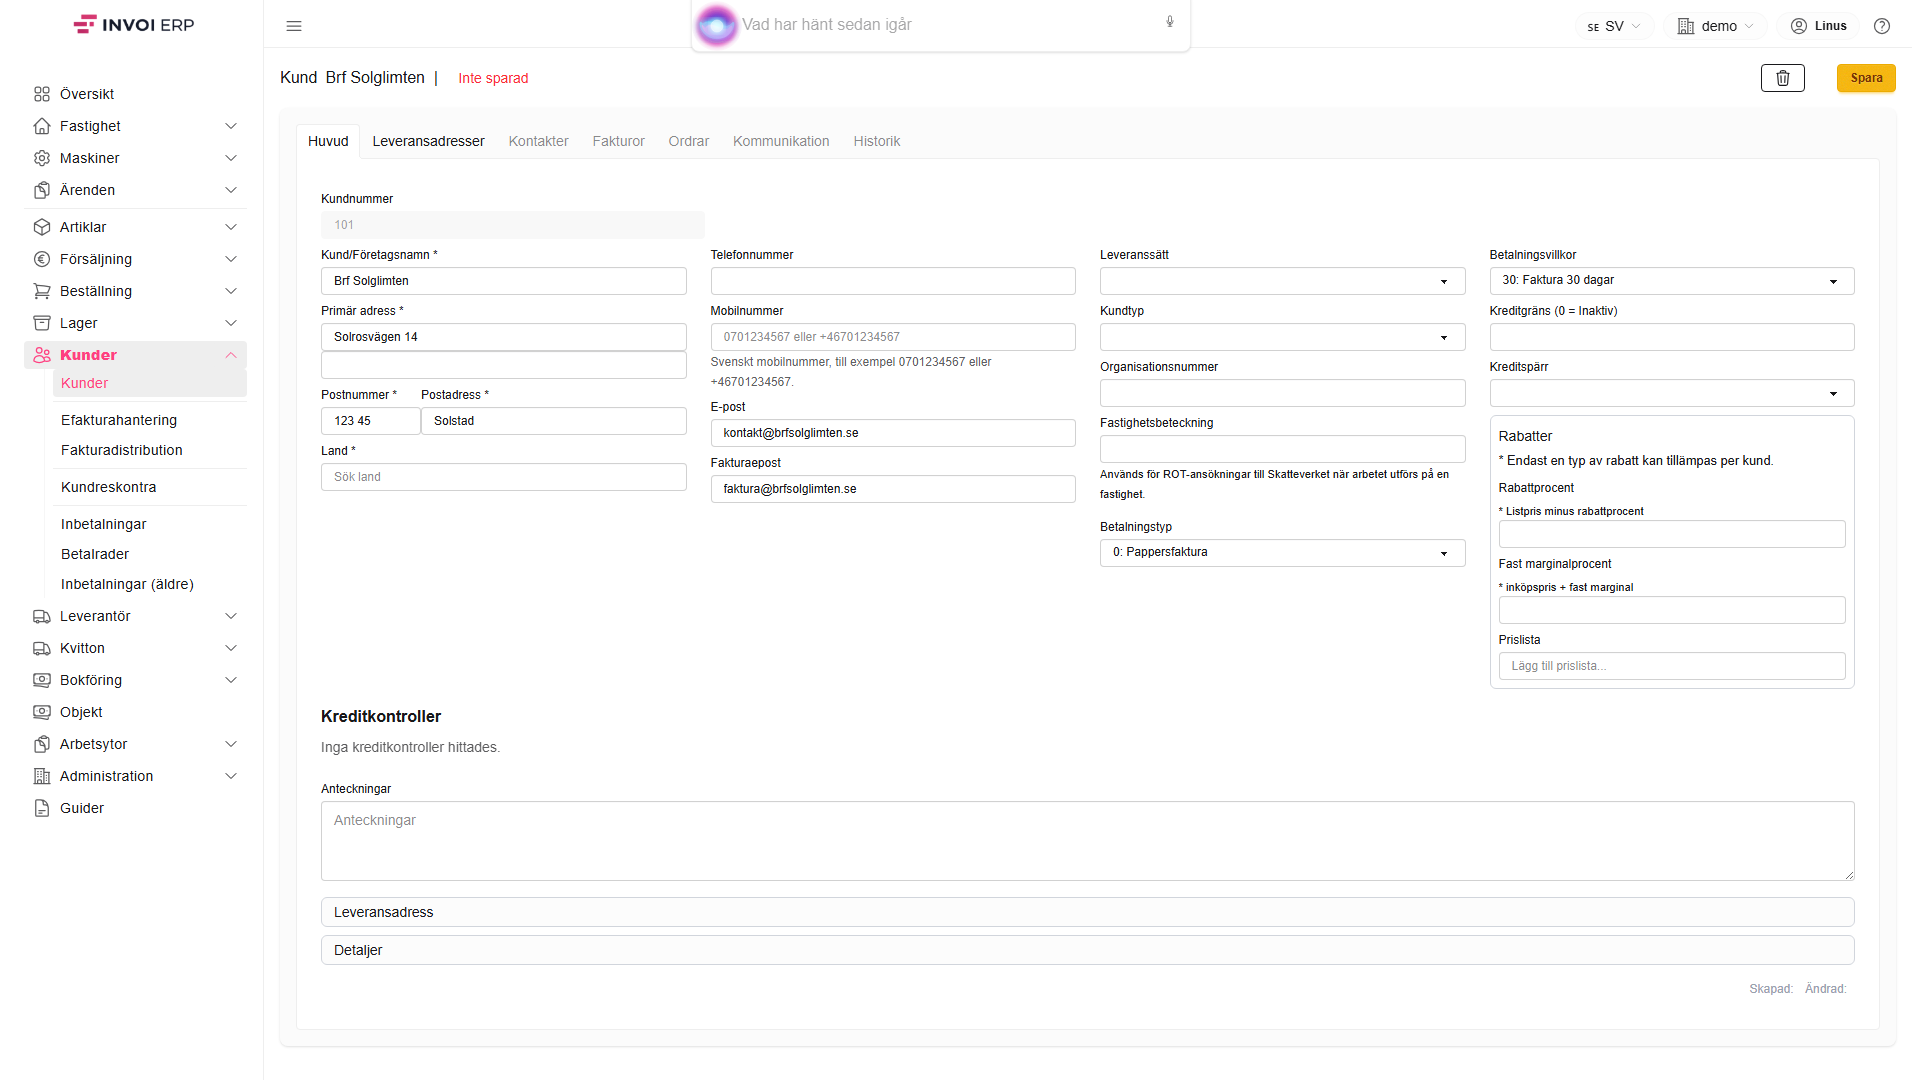Open the SV language selector
The image size is (1920, 1080).
click(1614, 26)
